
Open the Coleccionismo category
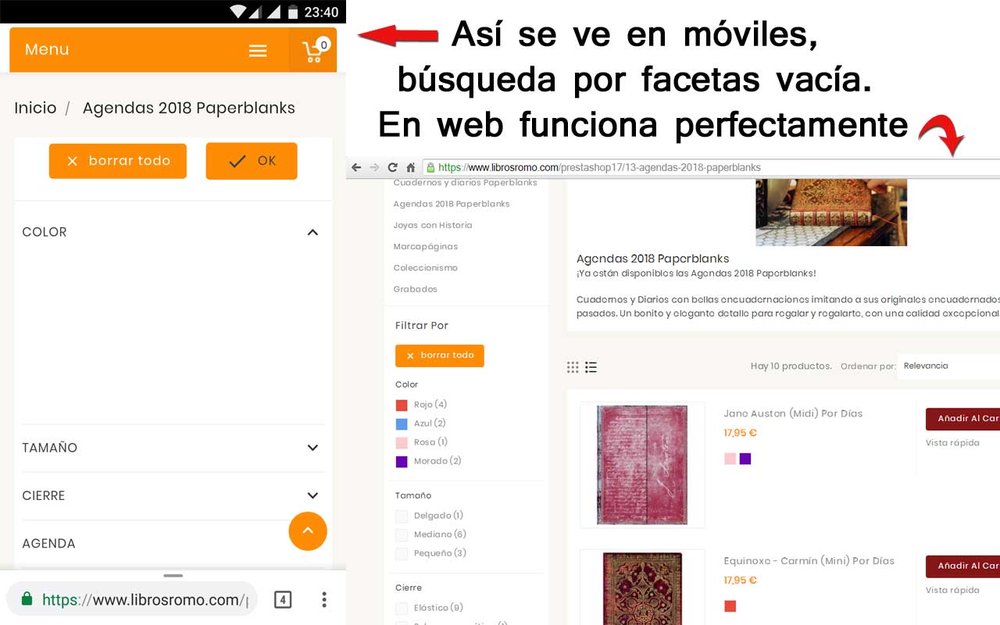point(424,267)
